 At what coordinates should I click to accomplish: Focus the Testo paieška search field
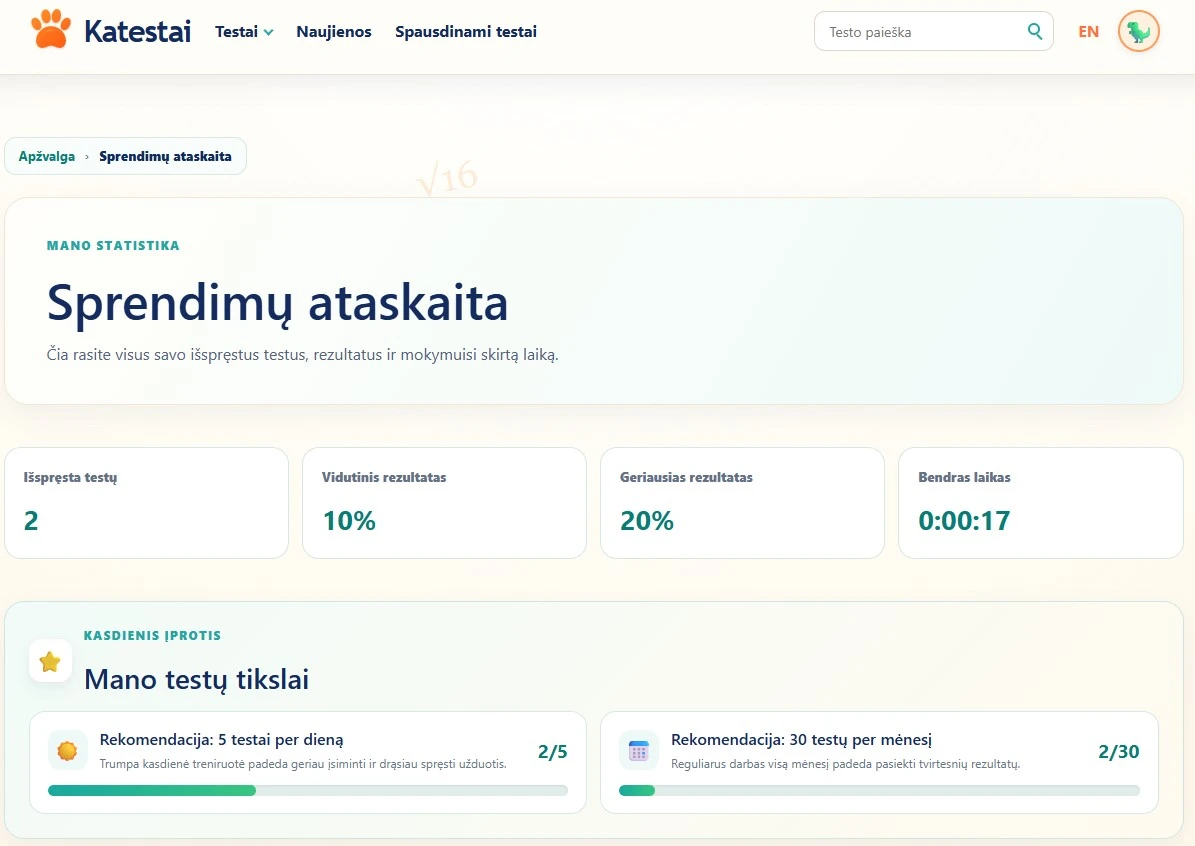coord(934,31)
